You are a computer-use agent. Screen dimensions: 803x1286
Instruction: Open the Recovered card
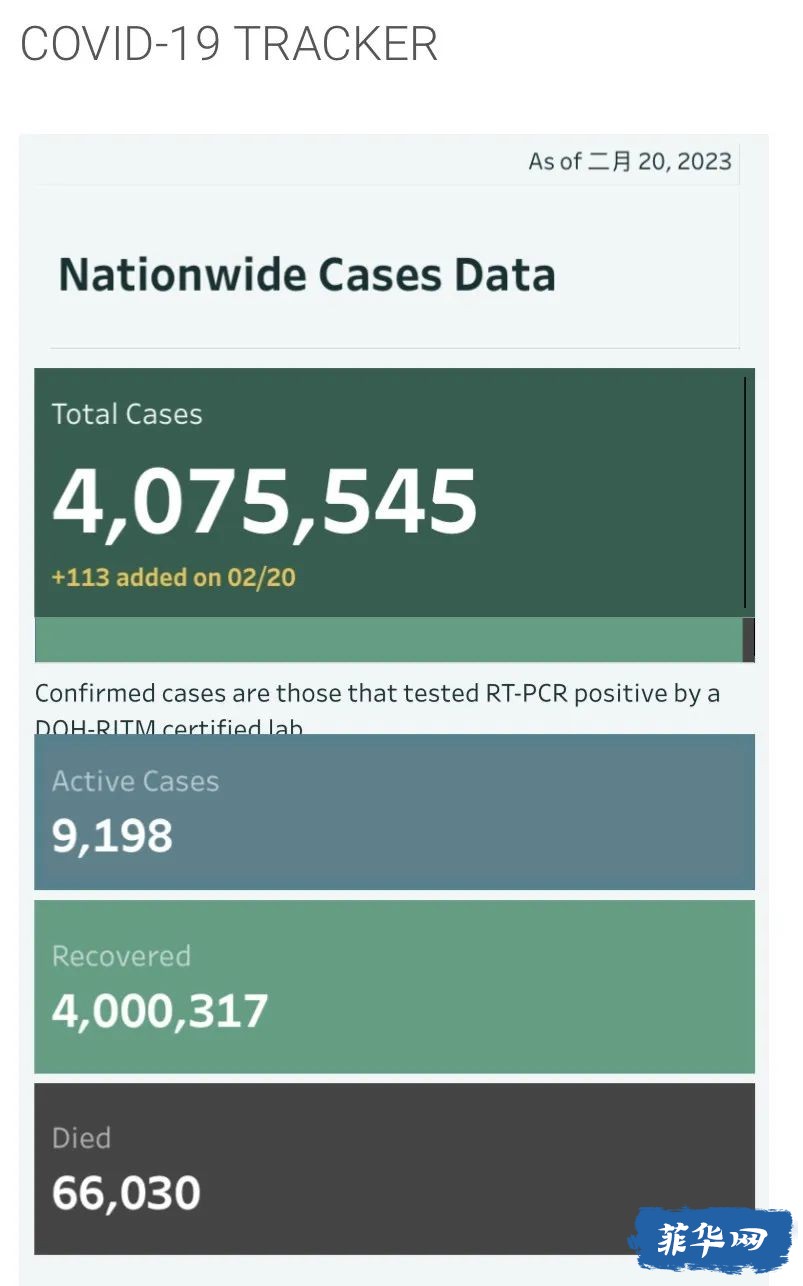point(394,987)
